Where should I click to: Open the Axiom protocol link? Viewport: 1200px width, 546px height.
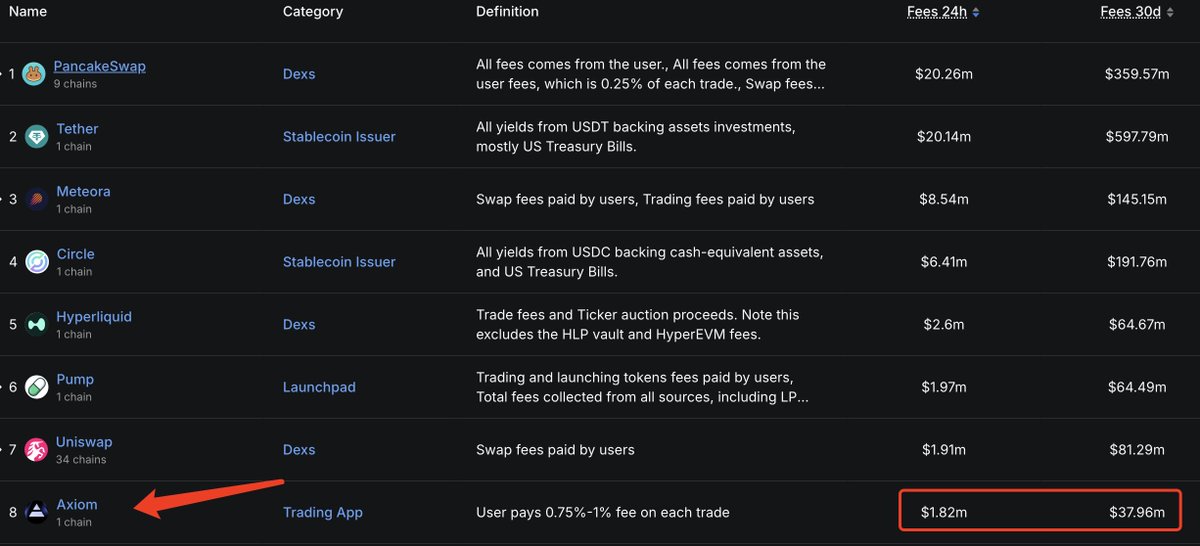tap(77, 505)
